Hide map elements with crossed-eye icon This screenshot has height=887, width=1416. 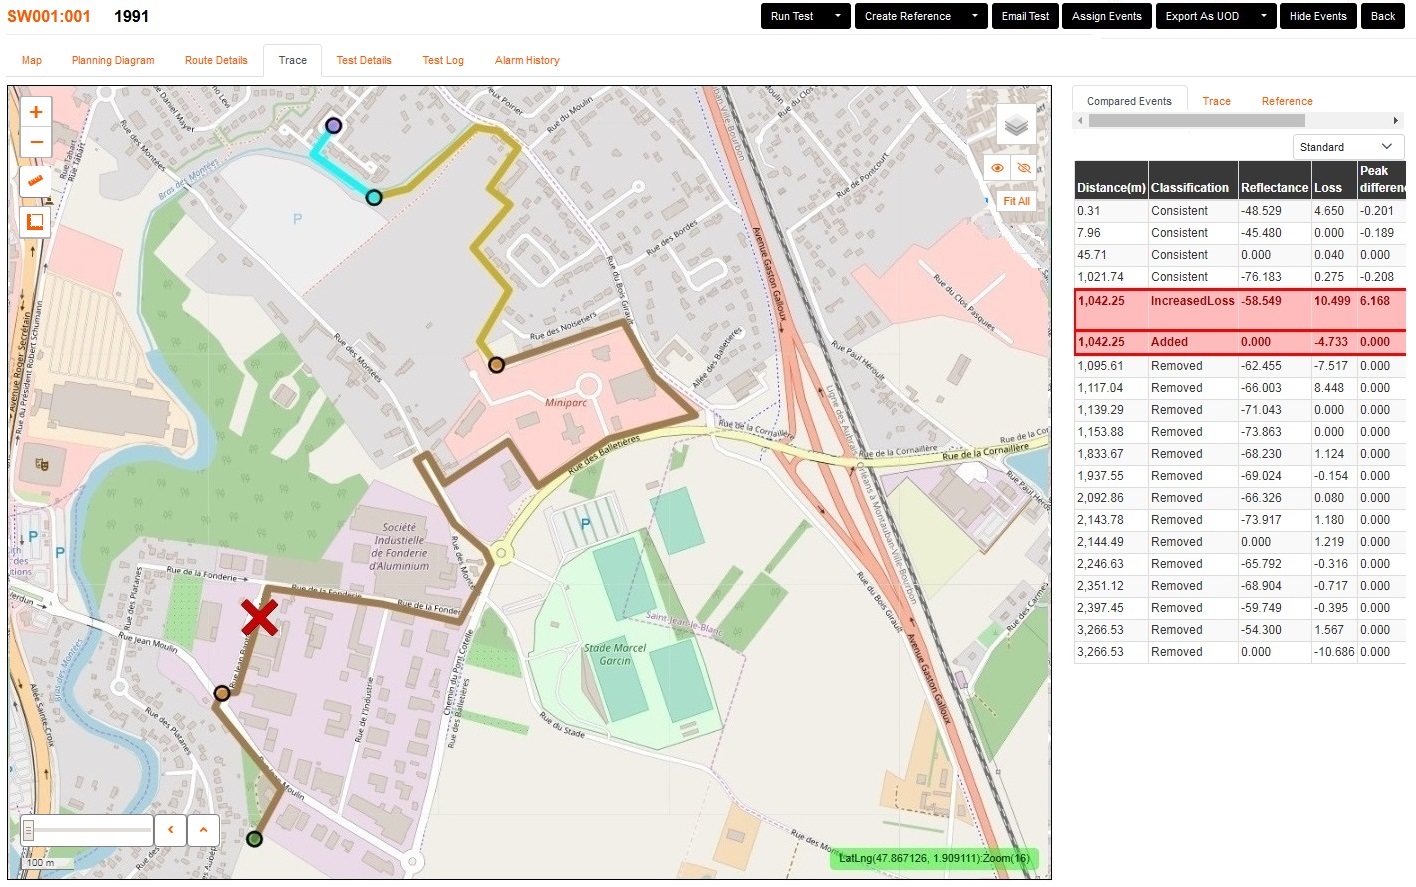click(x=1023, y=168)
